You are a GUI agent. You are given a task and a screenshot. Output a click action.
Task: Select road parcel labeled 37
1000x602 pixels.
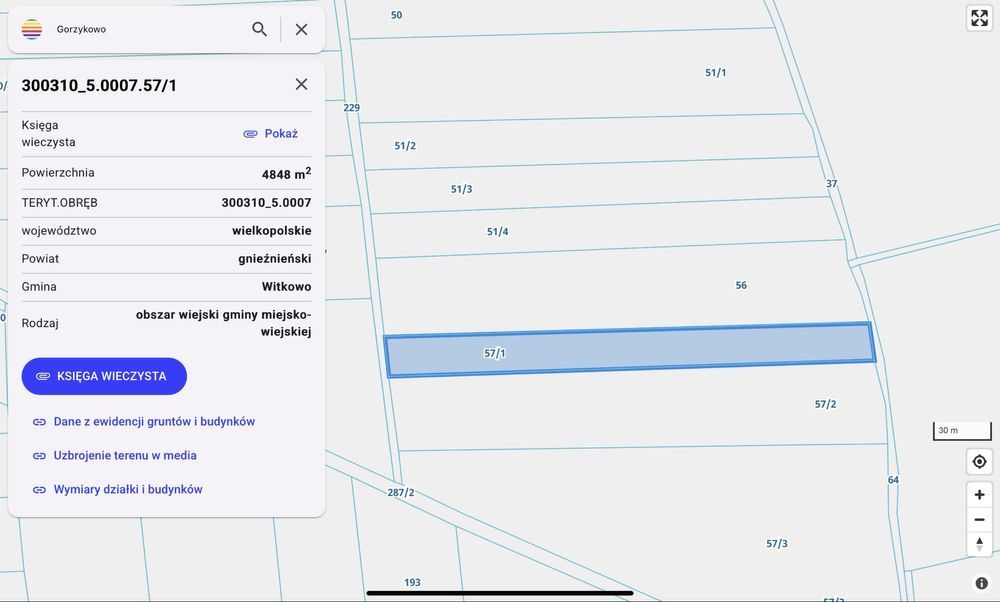(x=832, y=184)
